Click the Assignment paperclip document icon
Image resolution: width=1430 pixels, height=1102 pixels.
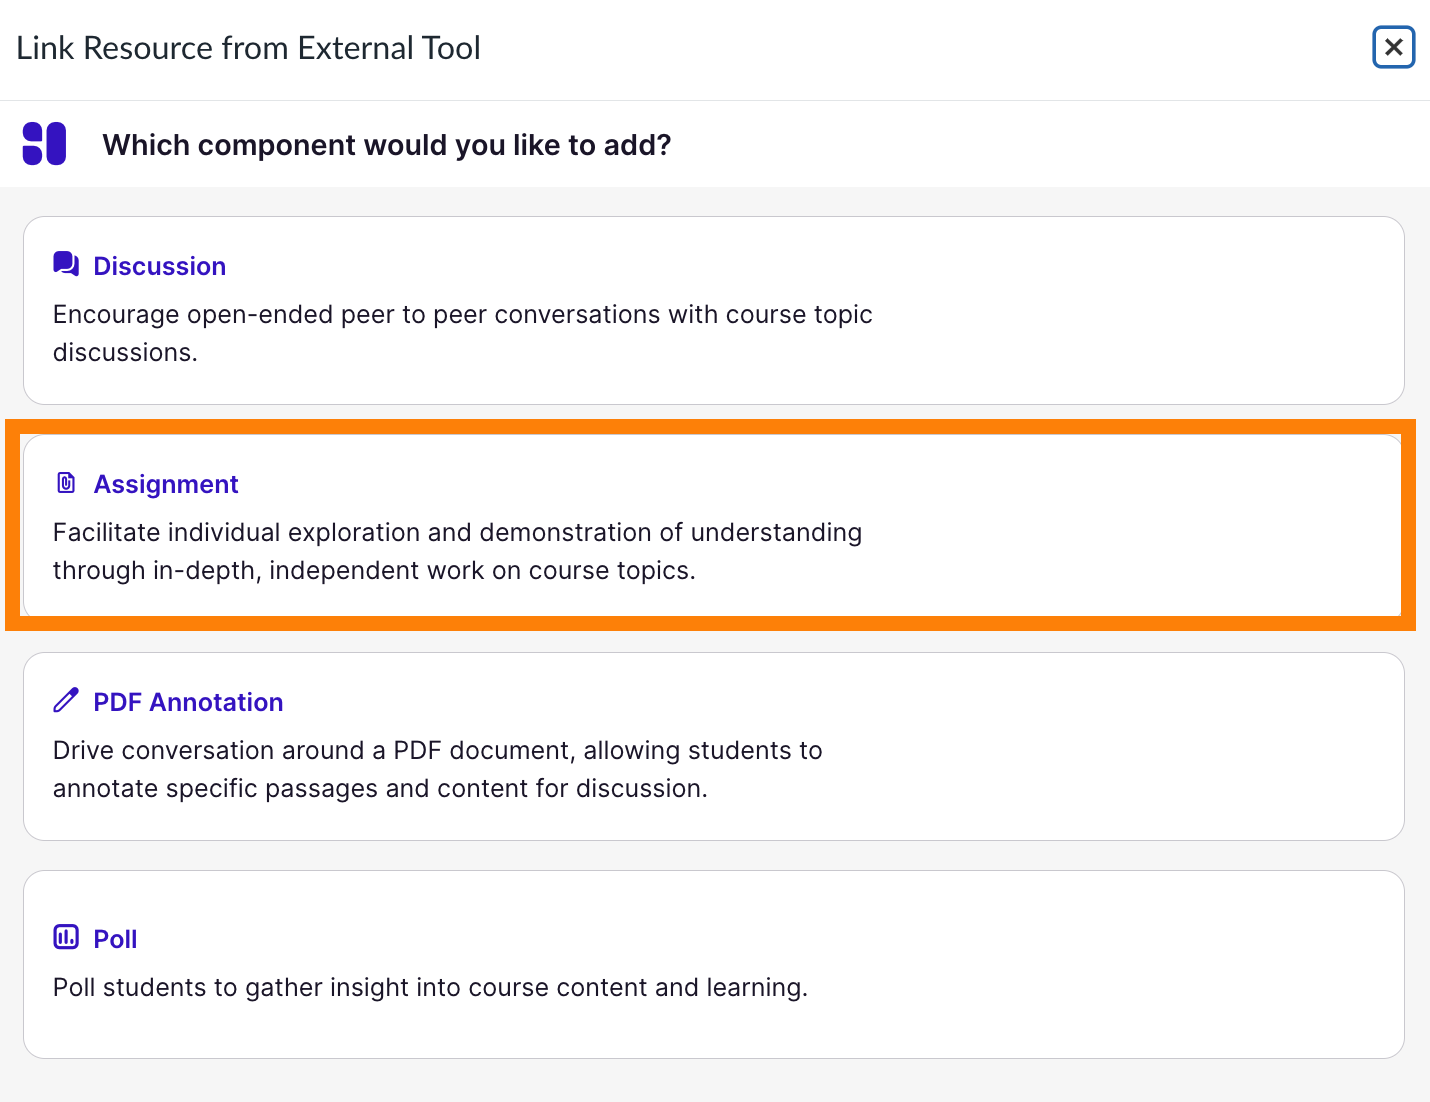click(x=66, y=484)
